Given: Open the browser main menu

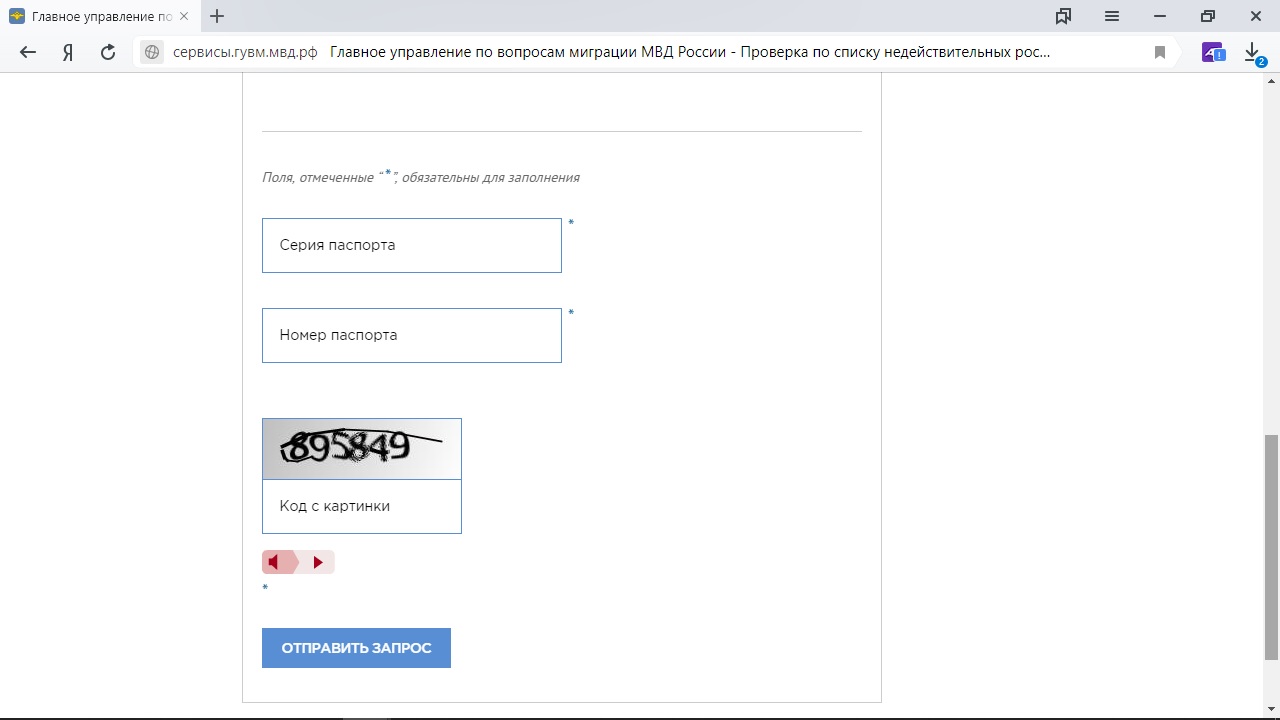Looking at the screenshot, I should [x=1112, y=16].
